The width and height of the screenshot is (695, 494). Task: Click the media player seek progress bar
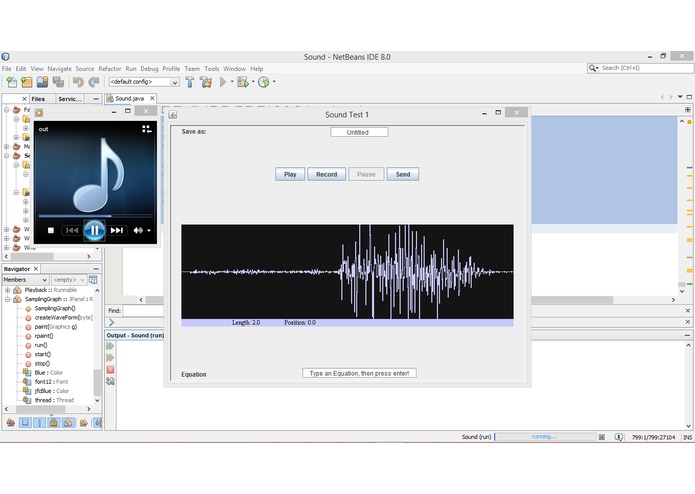95,216
